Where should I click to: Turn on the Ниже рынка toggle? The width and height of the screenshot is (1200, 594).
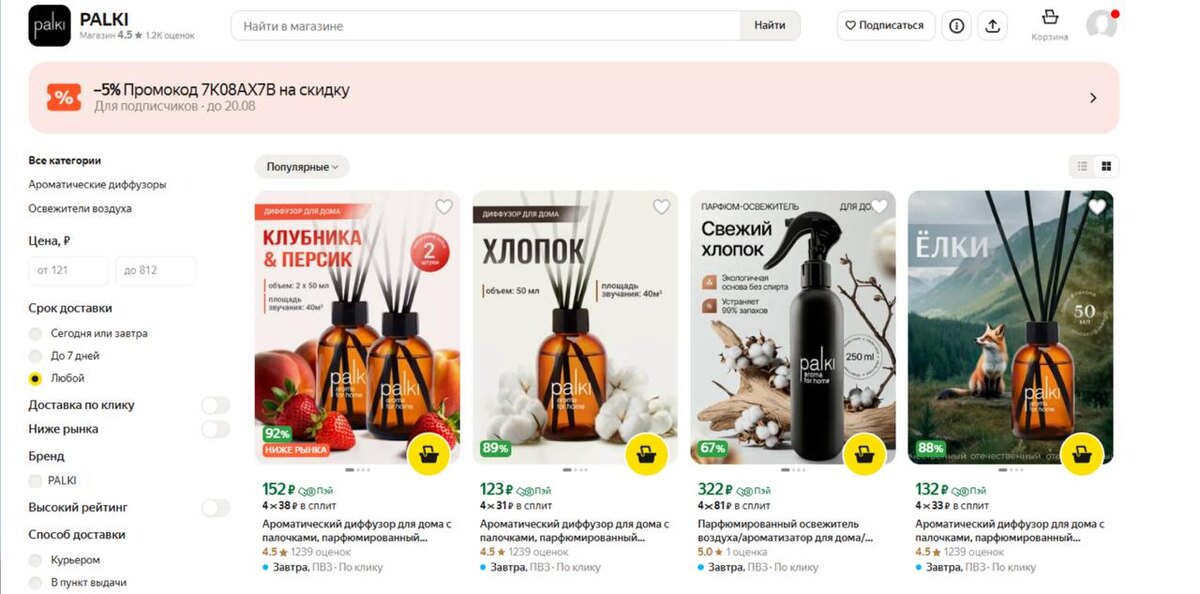(x=215, y=429)
